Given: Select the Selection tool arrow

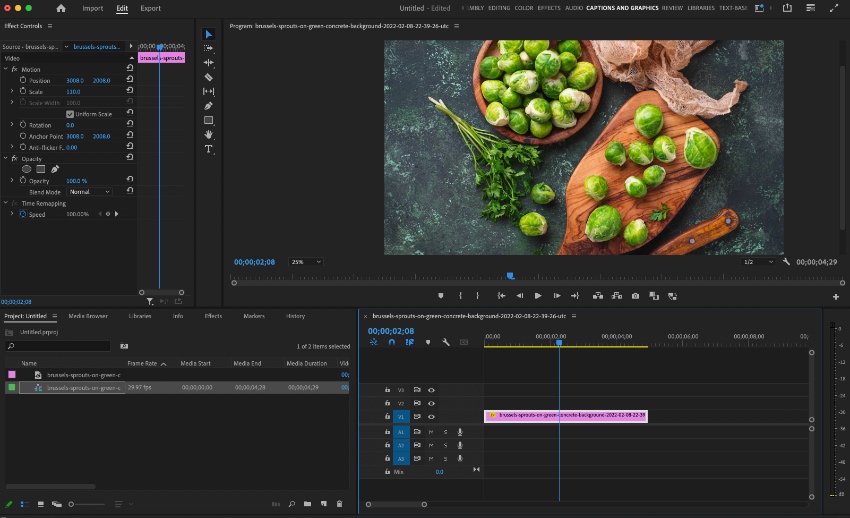Looking at the screenshot, I should [x=209, y=34].
